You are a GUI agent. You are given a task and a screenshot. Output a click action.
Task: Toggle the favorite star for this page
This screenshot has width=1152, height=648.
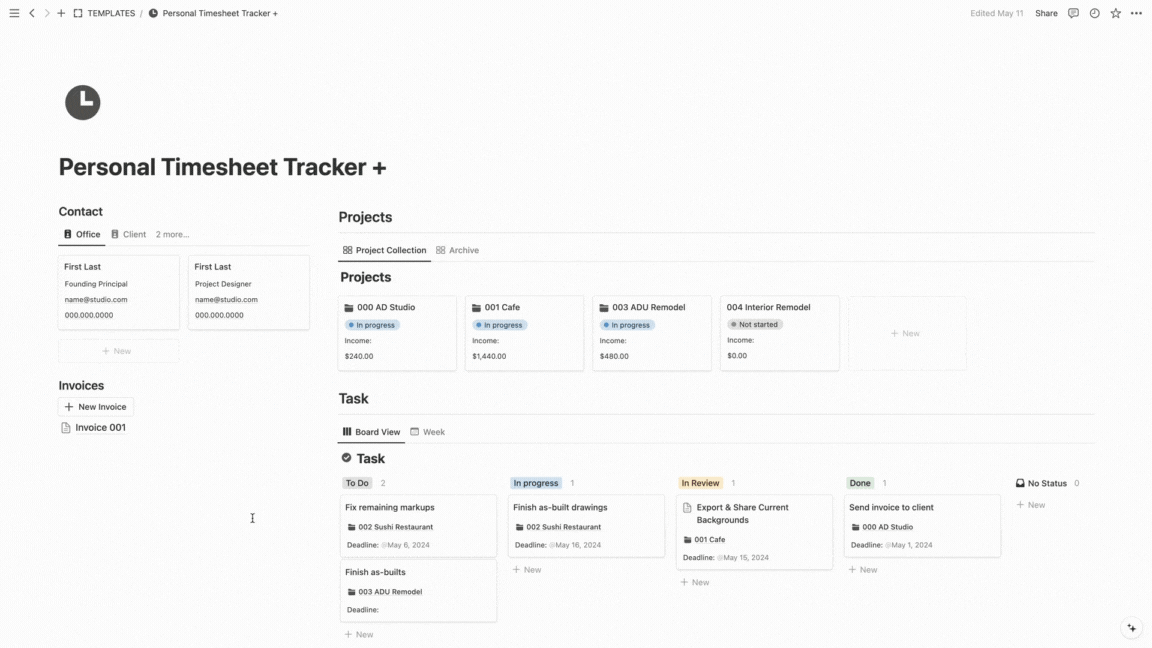point(1115,13)
